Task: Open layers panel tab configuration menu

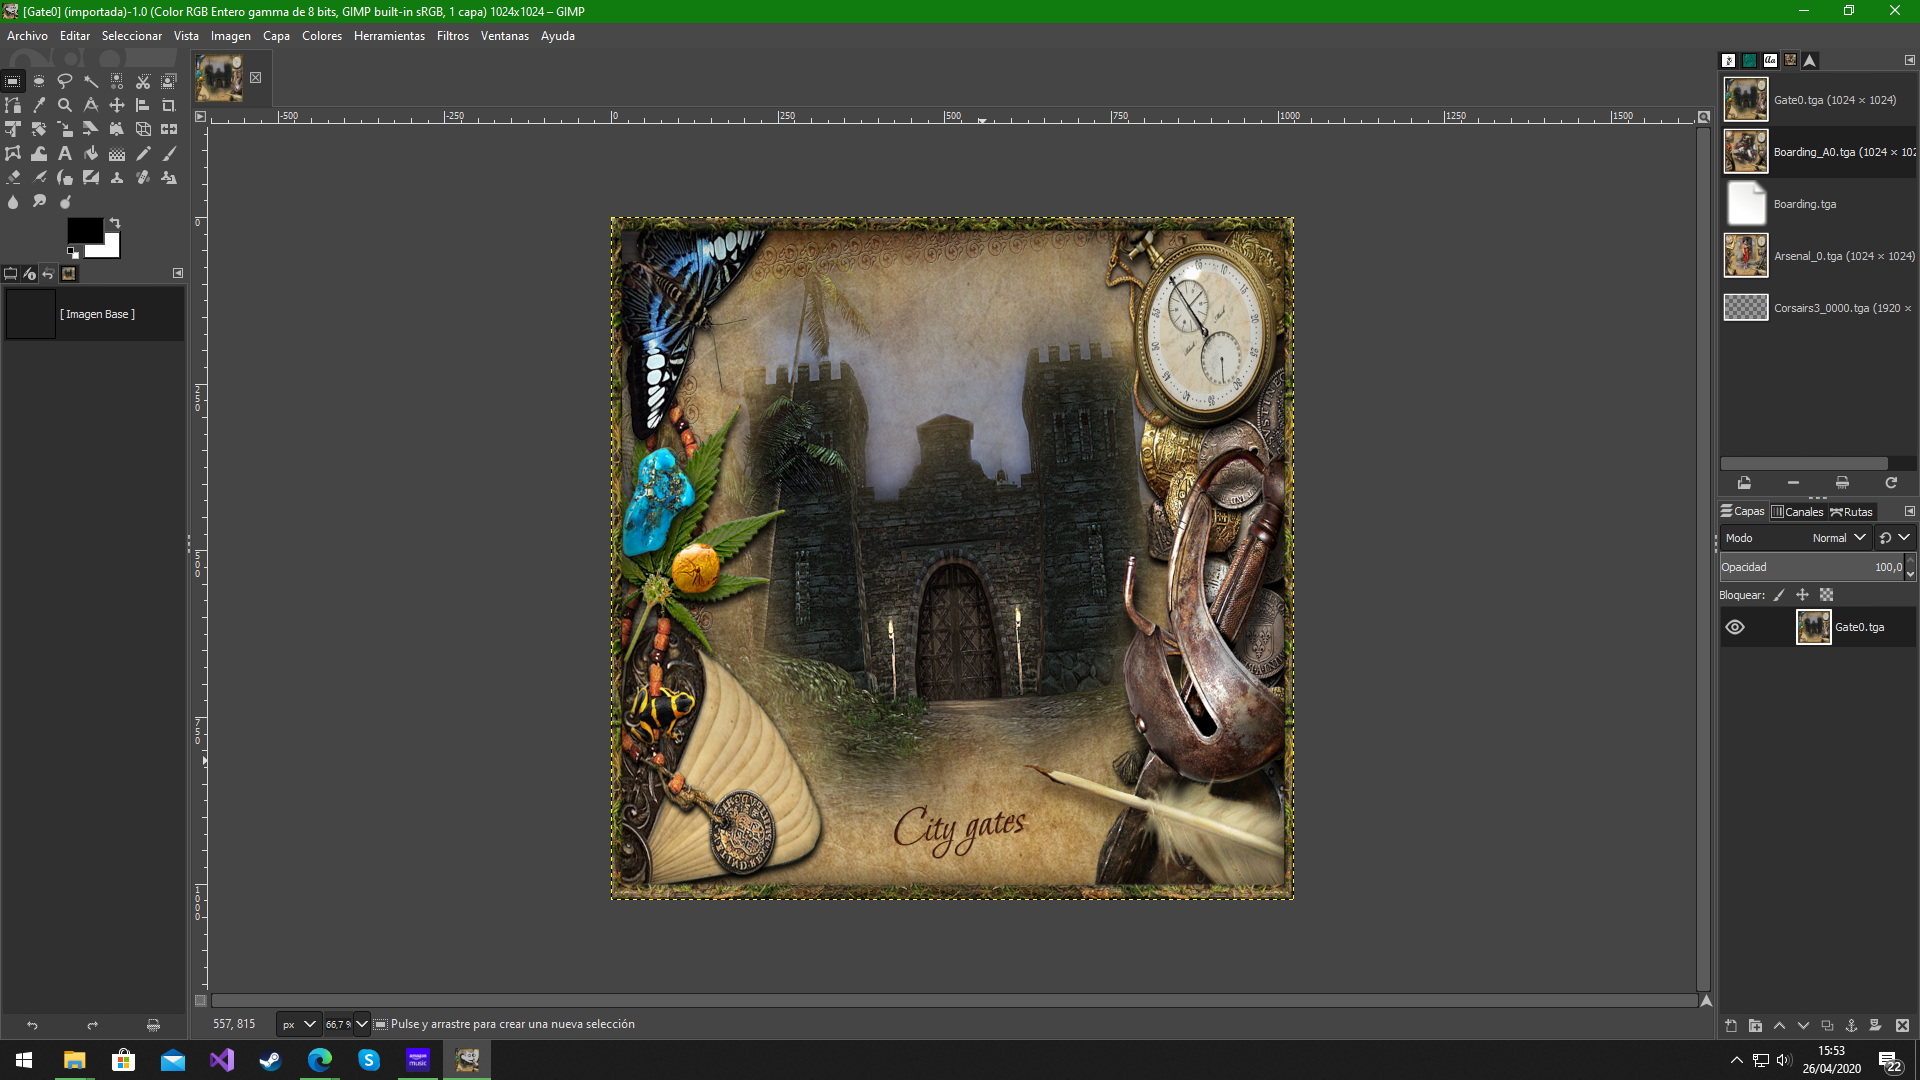Action: coord(1909,511)
